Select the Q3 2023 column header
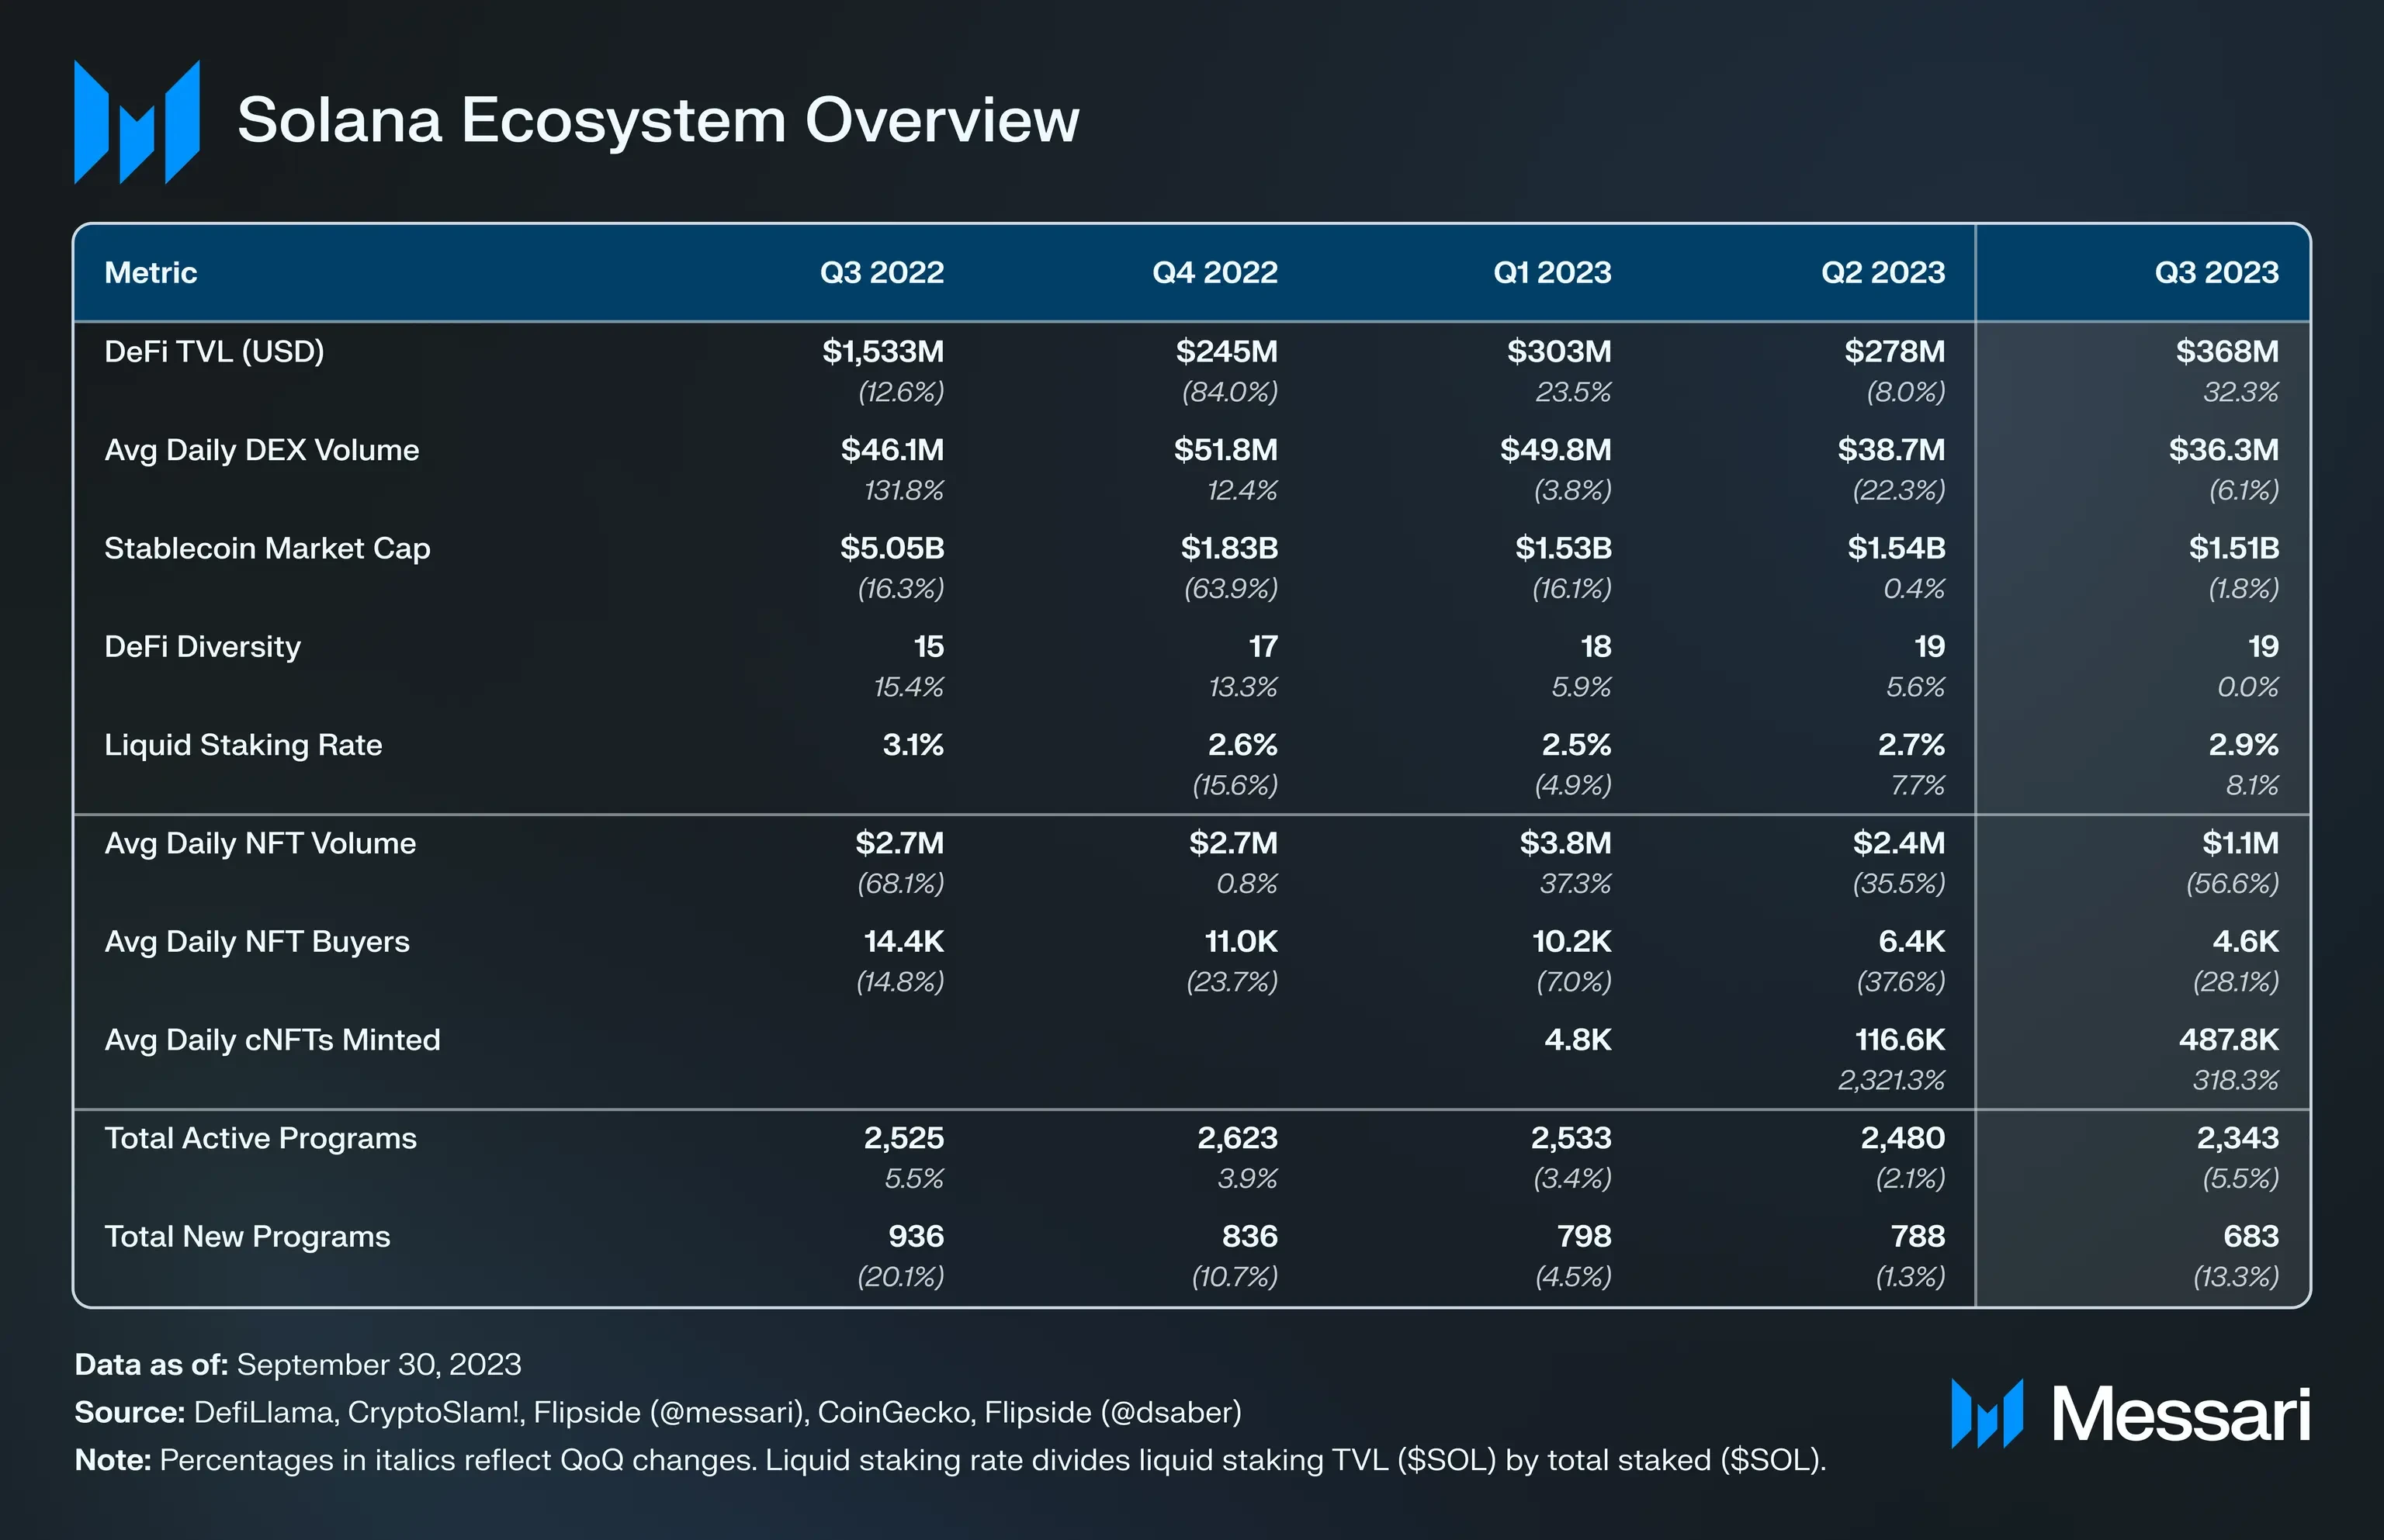 pos(2216,273)
